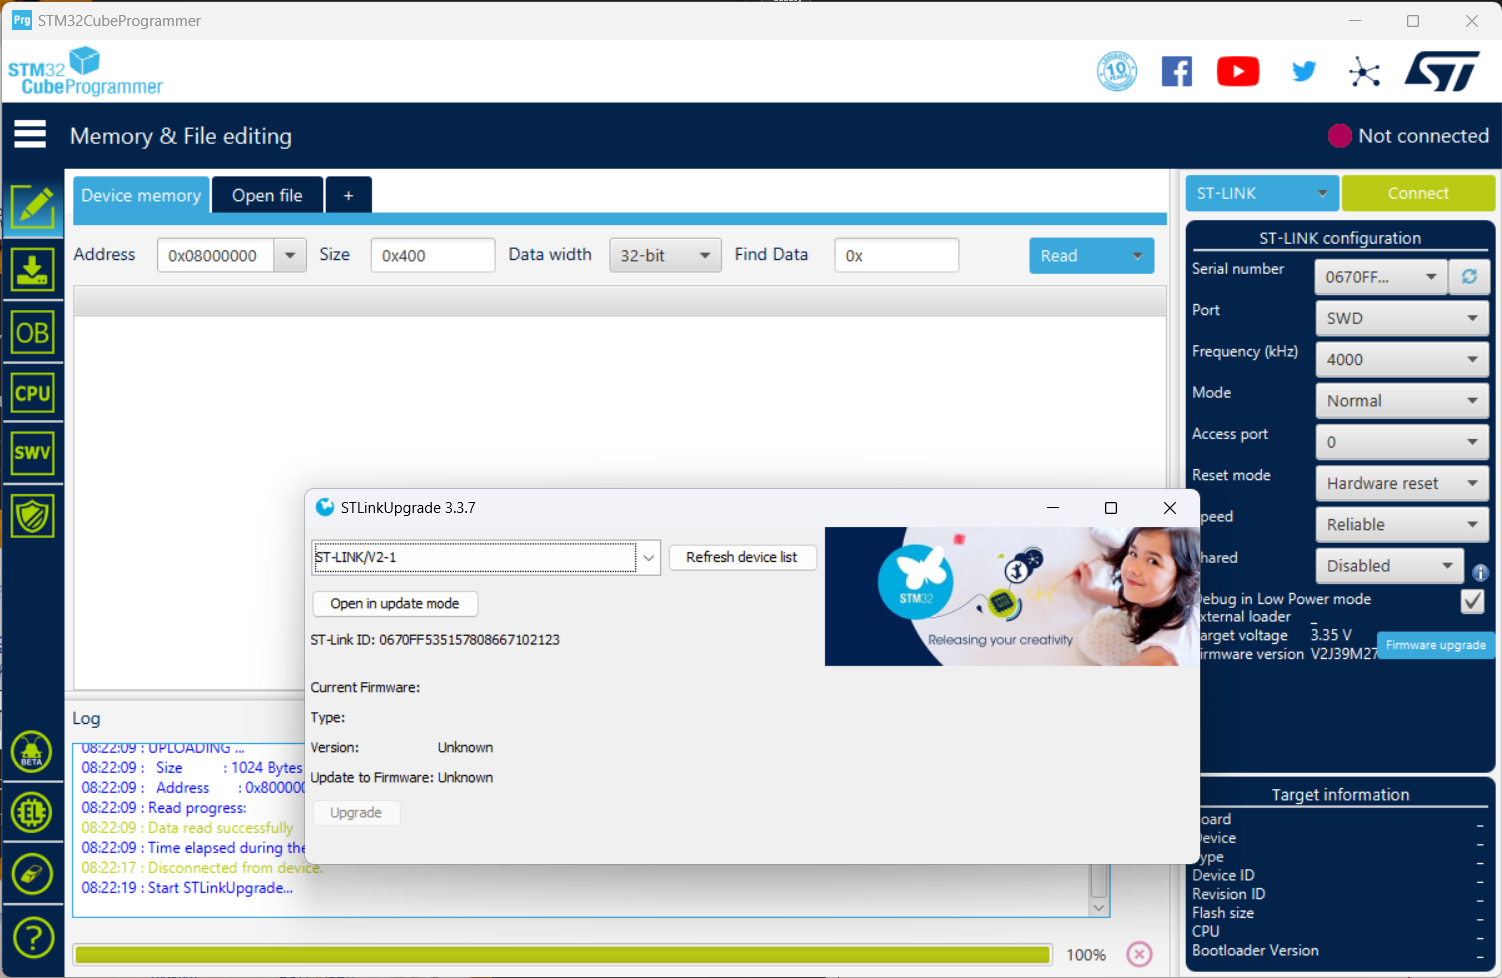Viewport: 1502px width, 978px height.
Task: Click the Find Data input field
Action: coord(896,256)
